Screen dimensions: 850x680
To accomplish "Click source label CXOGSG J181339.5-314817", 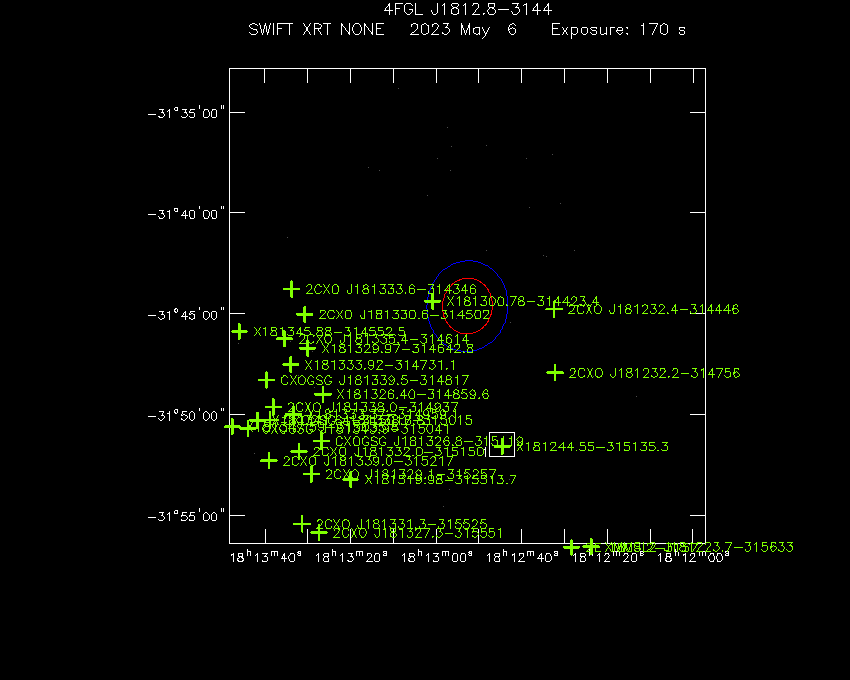I will (x=375, y=380).
